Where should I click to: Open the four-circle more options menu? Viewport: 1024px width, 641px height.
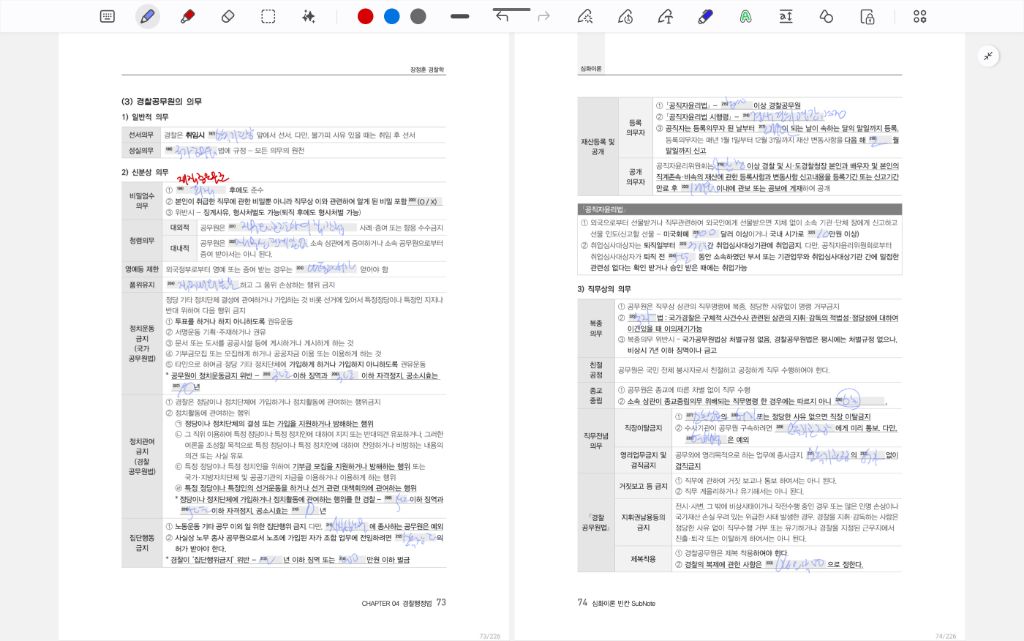tap(920, 16)
